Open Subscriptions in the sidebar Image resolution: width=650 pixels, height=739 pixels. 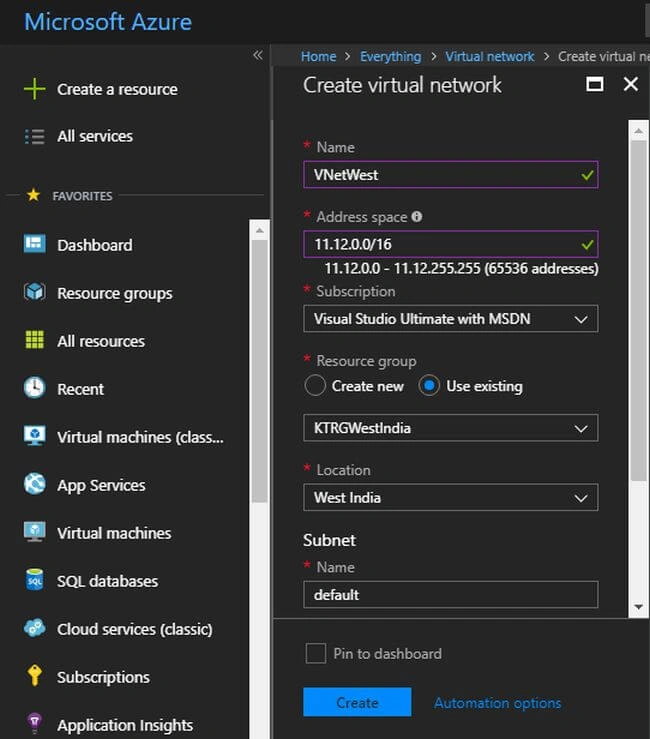104,677
